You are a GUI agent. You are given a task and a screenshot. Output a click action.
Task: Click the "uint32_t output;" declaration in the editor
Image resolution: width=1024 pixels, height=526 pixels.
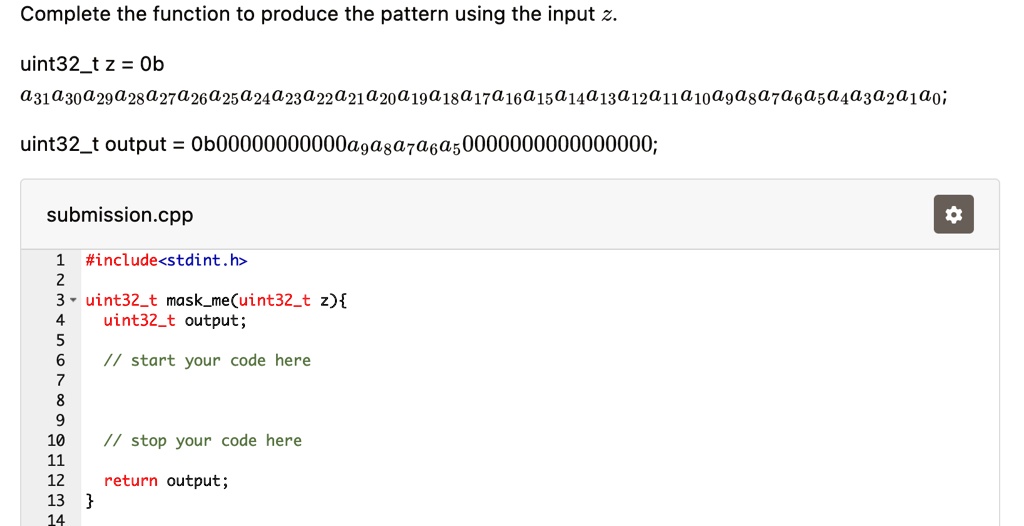tap(174, 321)
